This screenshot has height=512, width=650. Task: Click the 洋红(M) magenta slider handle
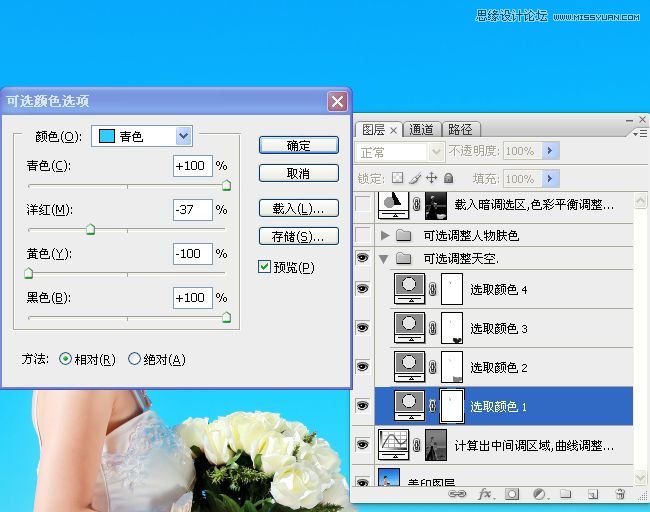(x=90, y=229)
